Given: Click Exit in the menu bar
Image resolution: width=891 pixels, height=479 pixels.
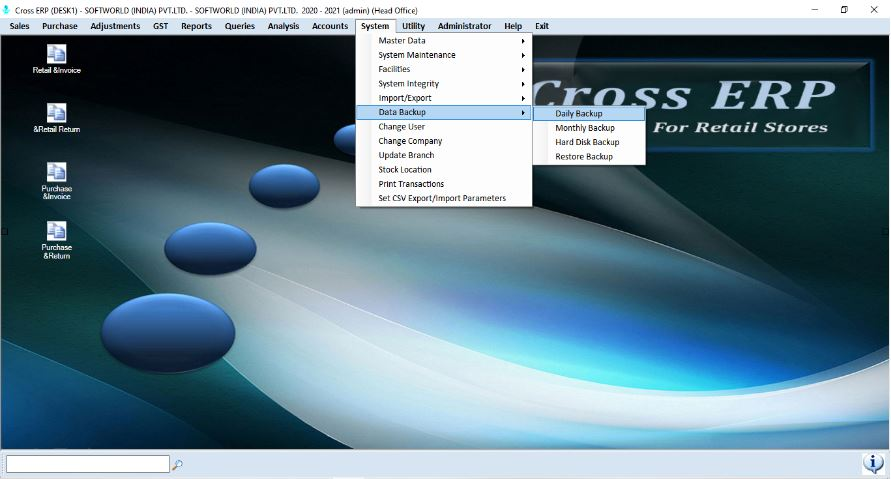Looking at the screenshot, I should click(x=542, y=26).
